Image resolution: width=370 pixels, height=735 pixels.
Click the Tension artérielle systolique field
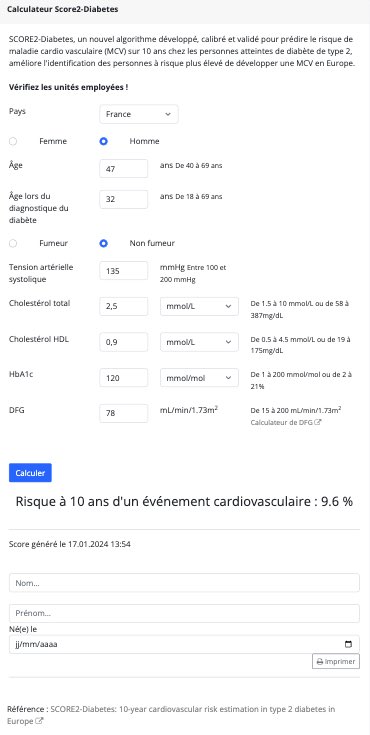point(124,271)
